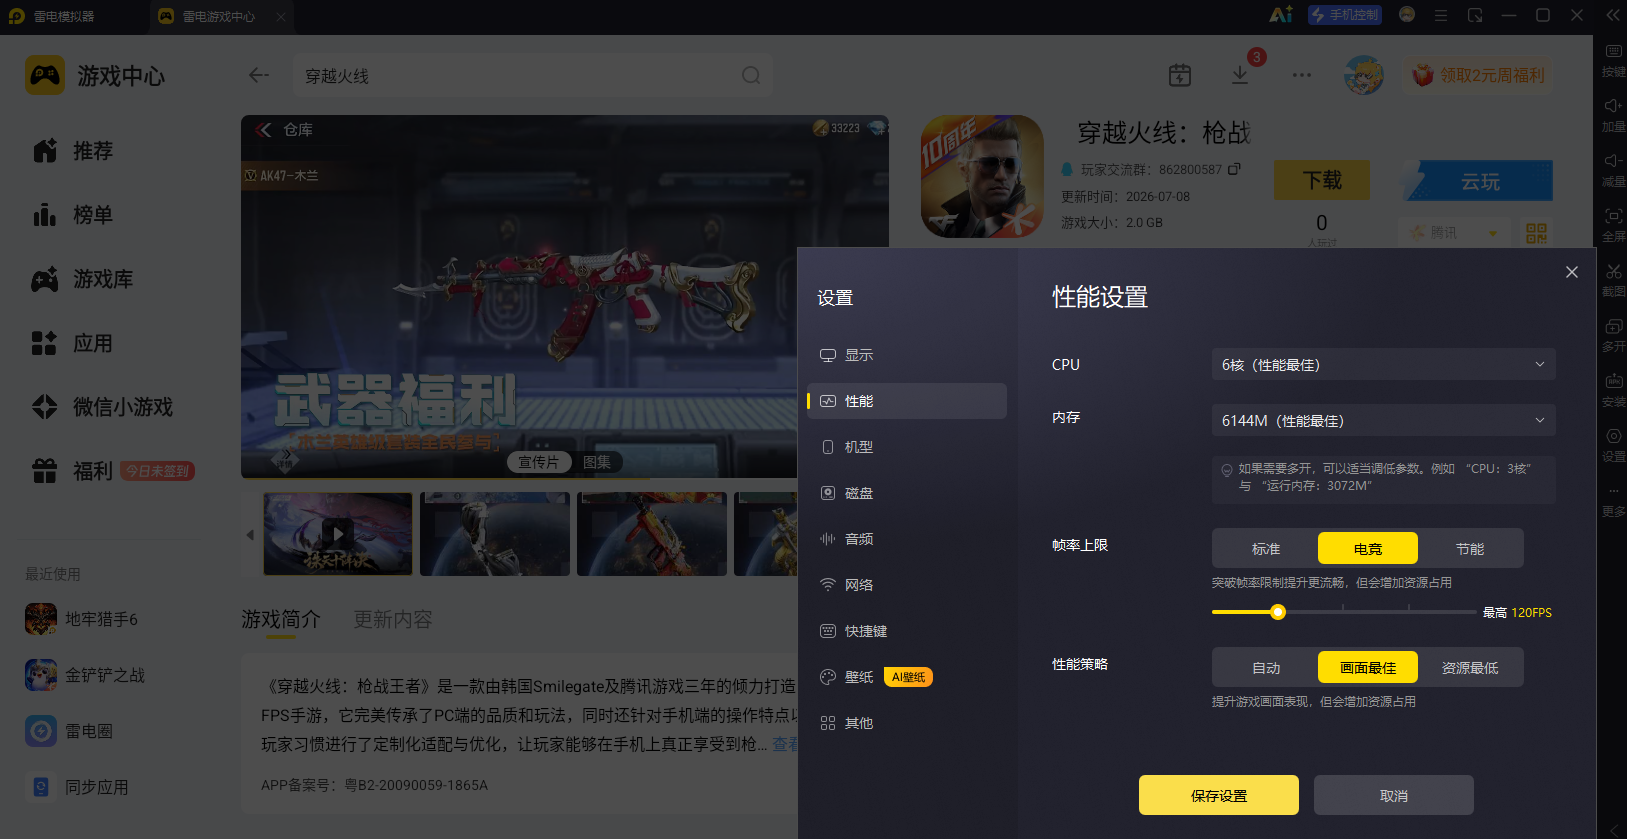This screenshot has width=1627, height=839.
Task: Select 标准 frame rate mode
Action: pyautogui.click(x=1266, y=548)
